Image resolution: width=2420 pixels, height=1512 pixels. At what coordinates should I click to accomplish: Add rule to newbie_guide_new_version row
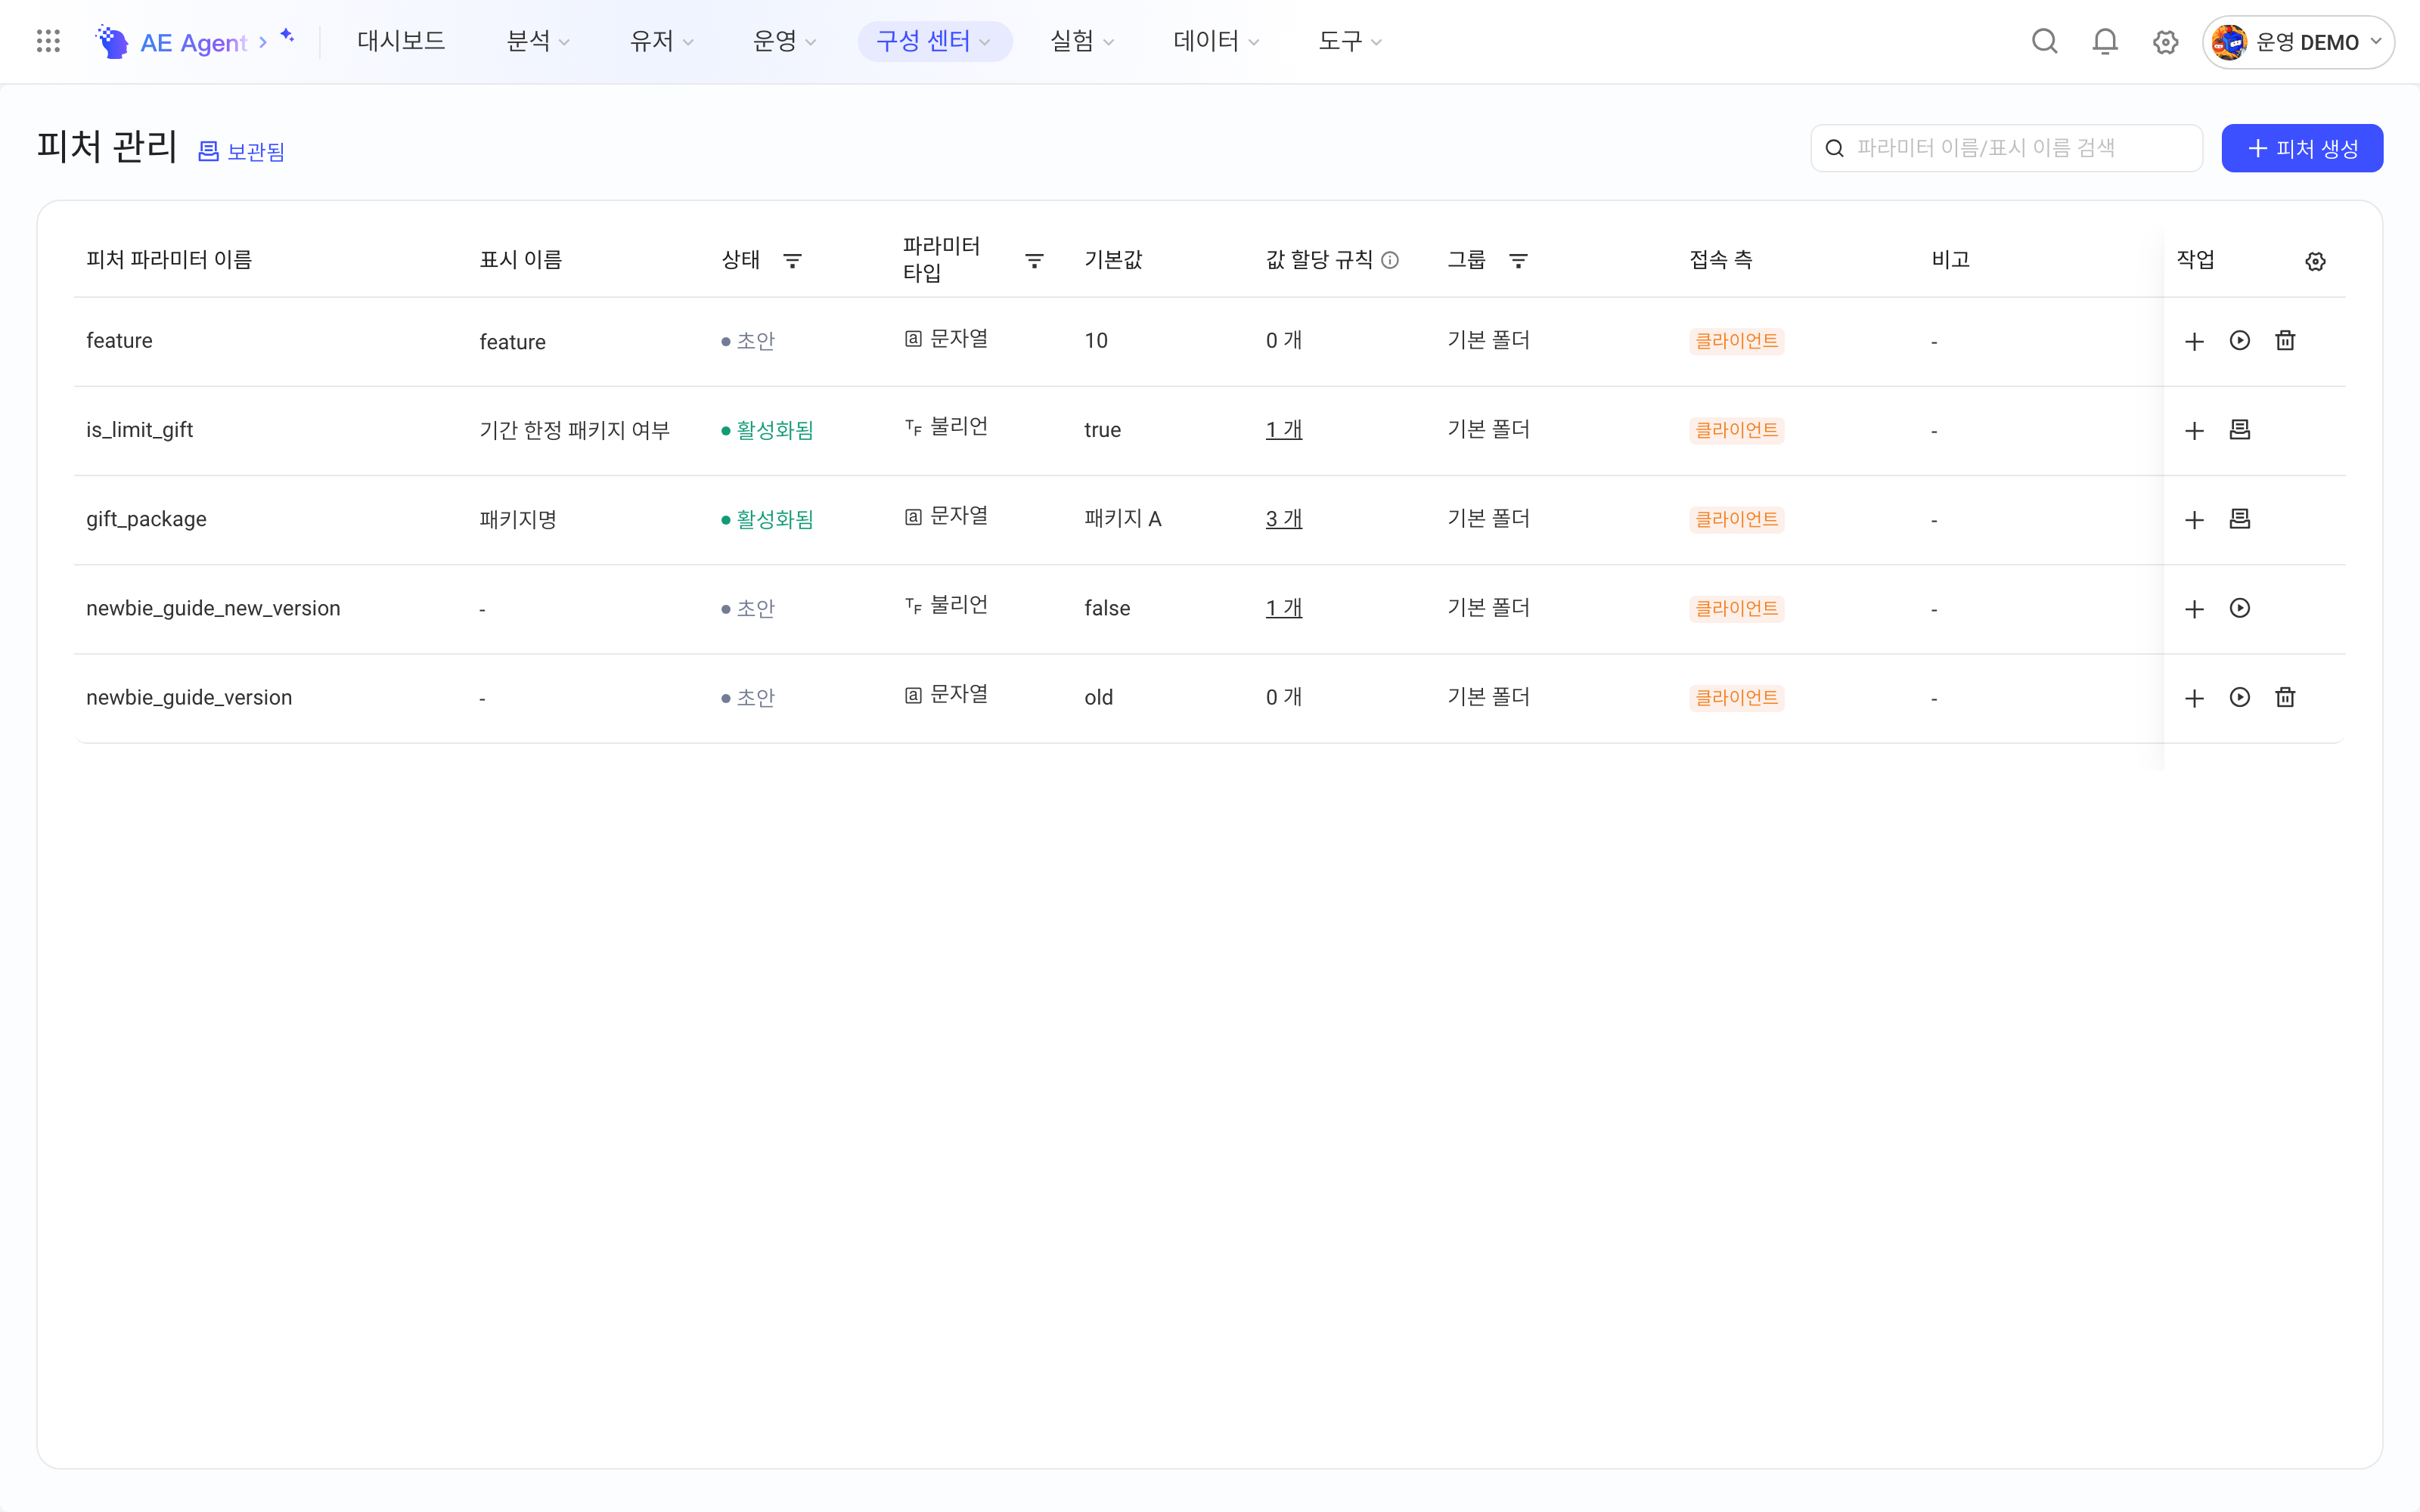2194,608
